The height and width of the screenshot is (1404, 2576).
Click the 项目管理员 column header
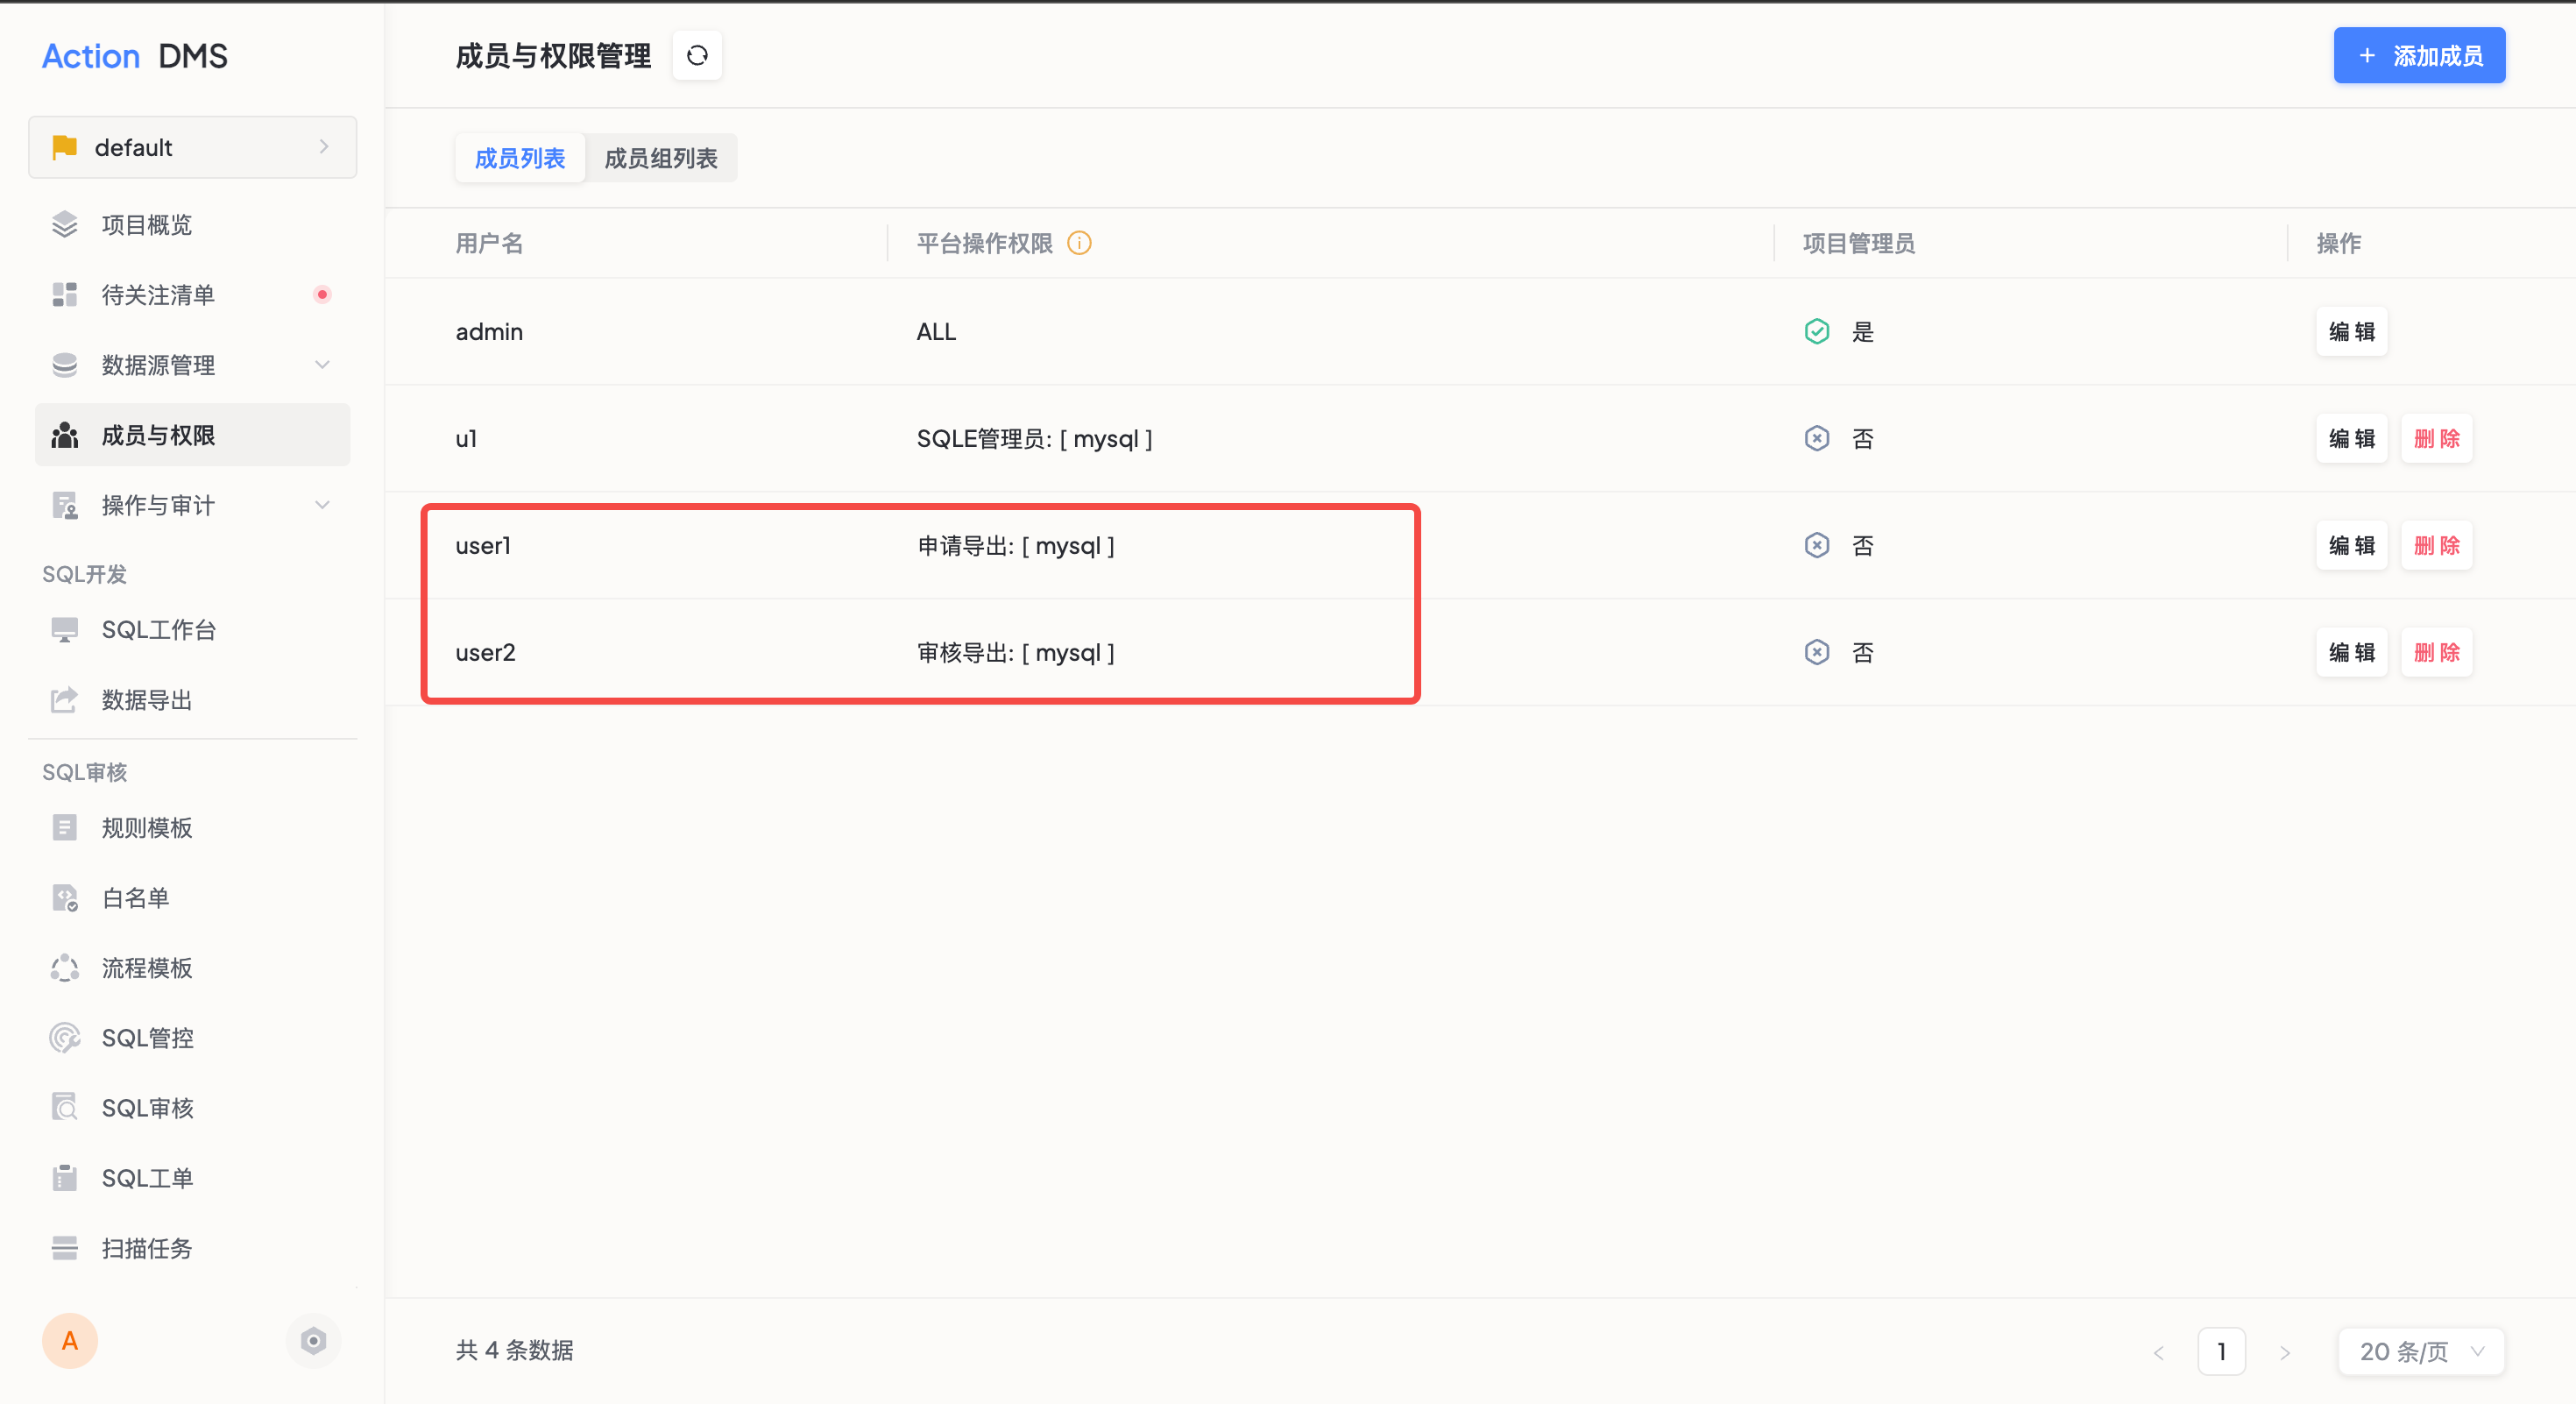1858,243
